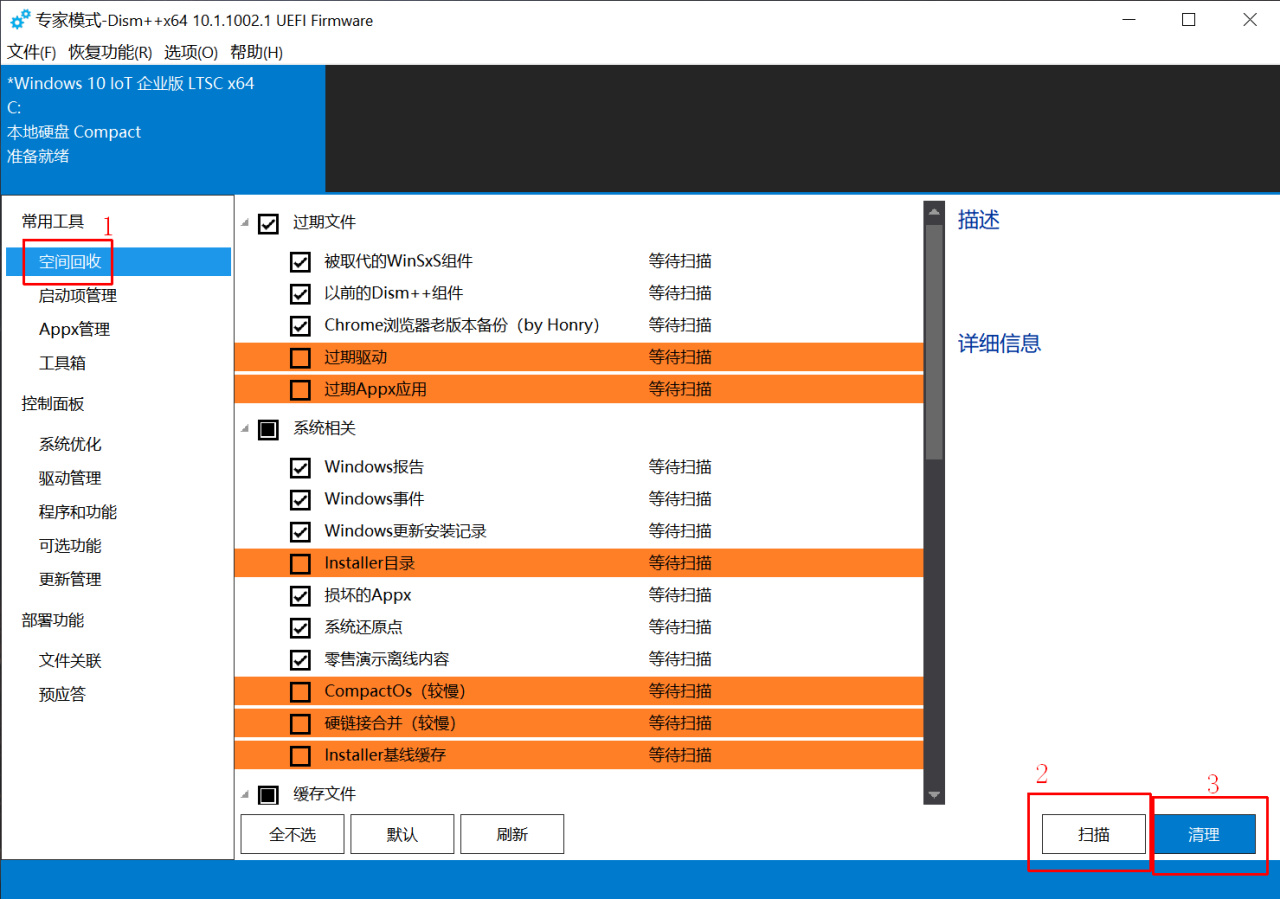Click the 控制面板 section header
Screen dimensions: 1280x899
[53, 404]
